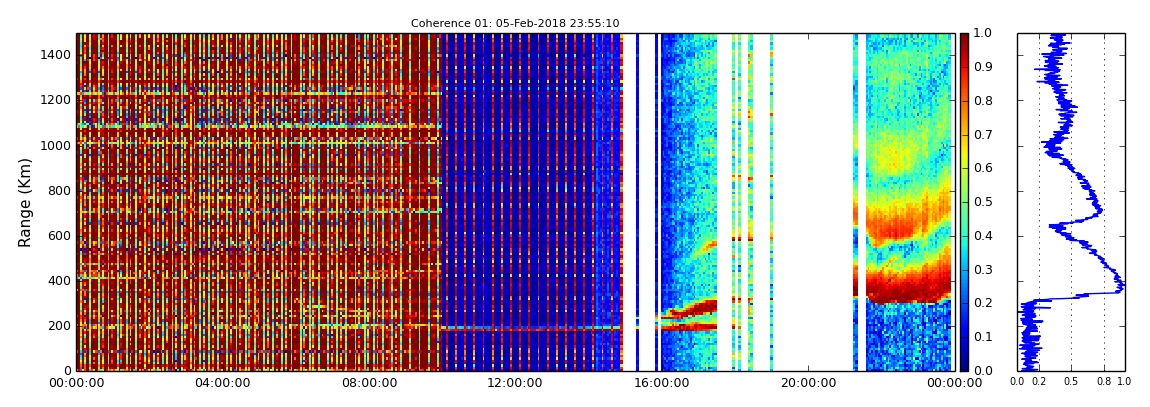This screenshot has height=407, width=1150.
Task: Click the 04:00:00 time axis tick label
Action: [220, 383]
